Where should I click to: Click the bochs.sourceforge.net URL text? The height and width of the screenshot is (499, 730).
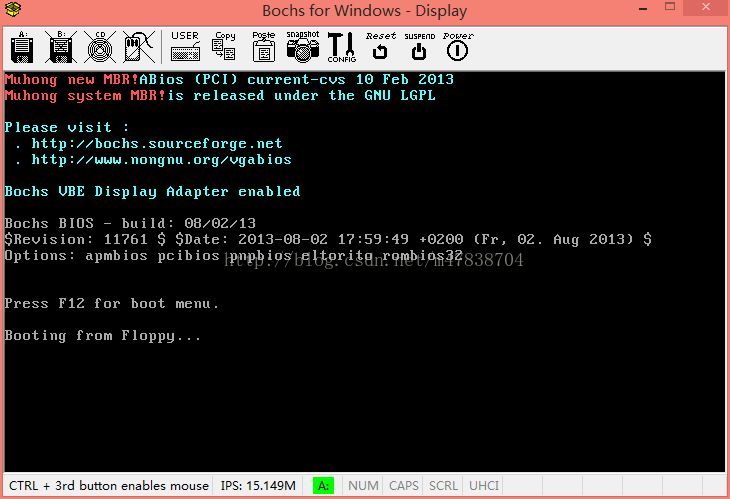coord(157,143)
